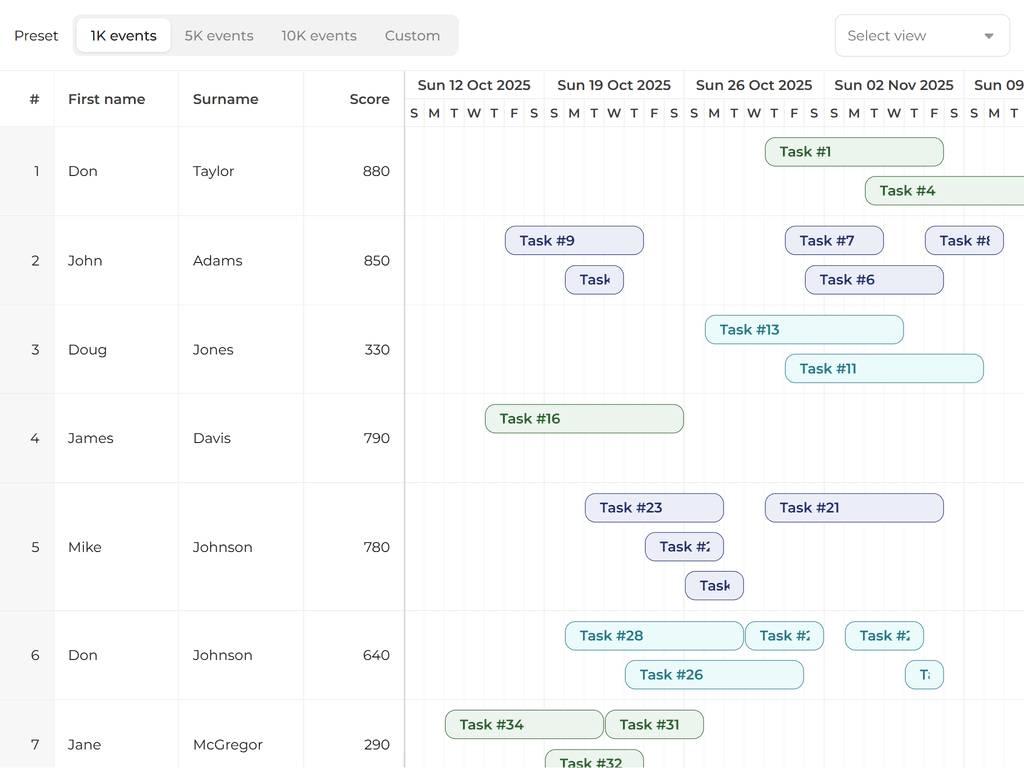Open the Select view dropdown
Screen dimensions: 1024x768
coord(921,35)
